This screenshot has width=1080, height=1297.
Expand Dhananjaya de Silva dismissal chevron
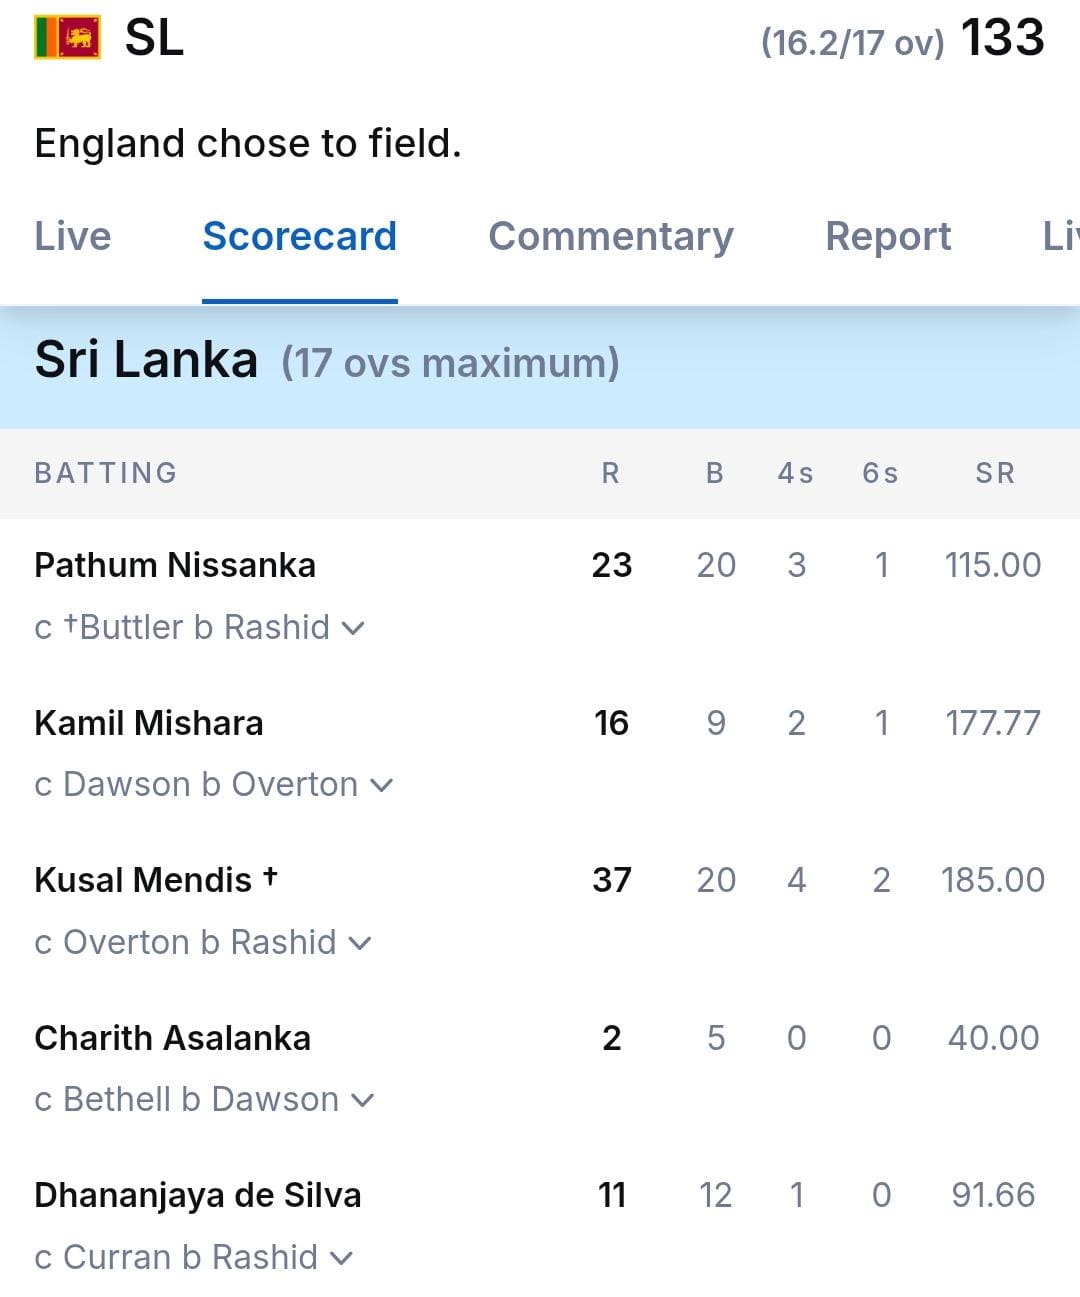click(341, 1258)
